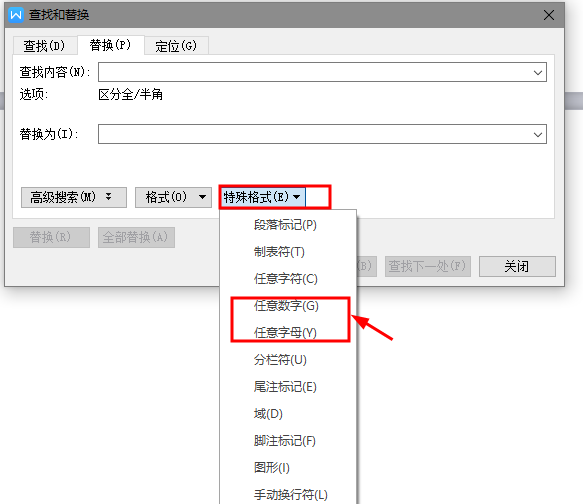Click the 区分全/半角 option text
583x504 pixels.
pyautogui.click(x=131, y=94)
